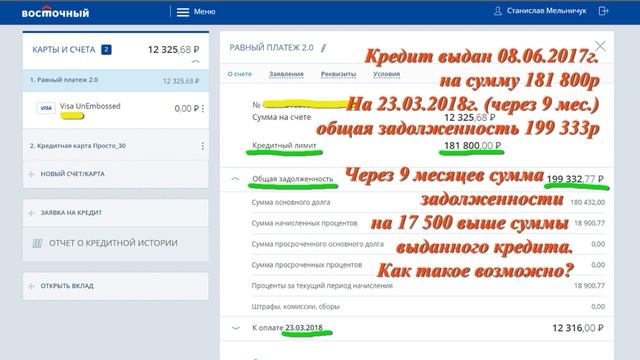Click Сумма основного долга row
This screenshot has width=640, height=360.
coord(428,202)
